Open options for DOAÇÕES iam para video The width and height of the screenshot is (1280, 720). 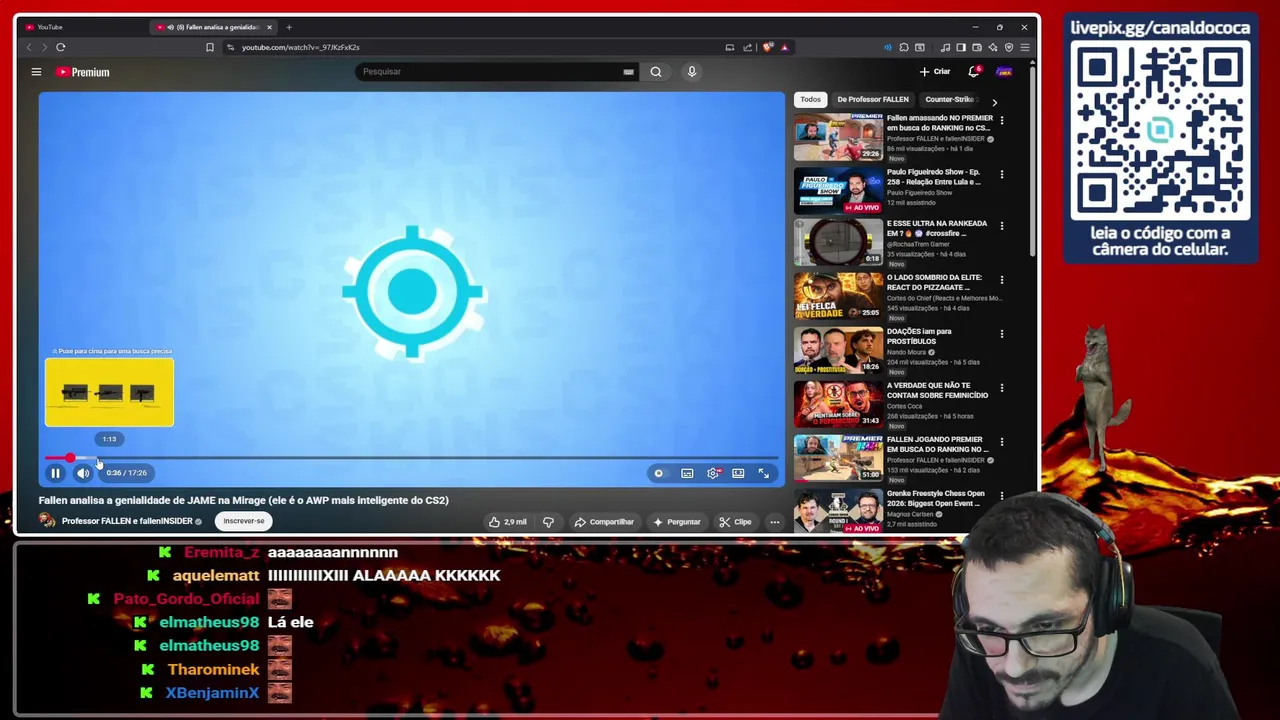click(1002, 334)
